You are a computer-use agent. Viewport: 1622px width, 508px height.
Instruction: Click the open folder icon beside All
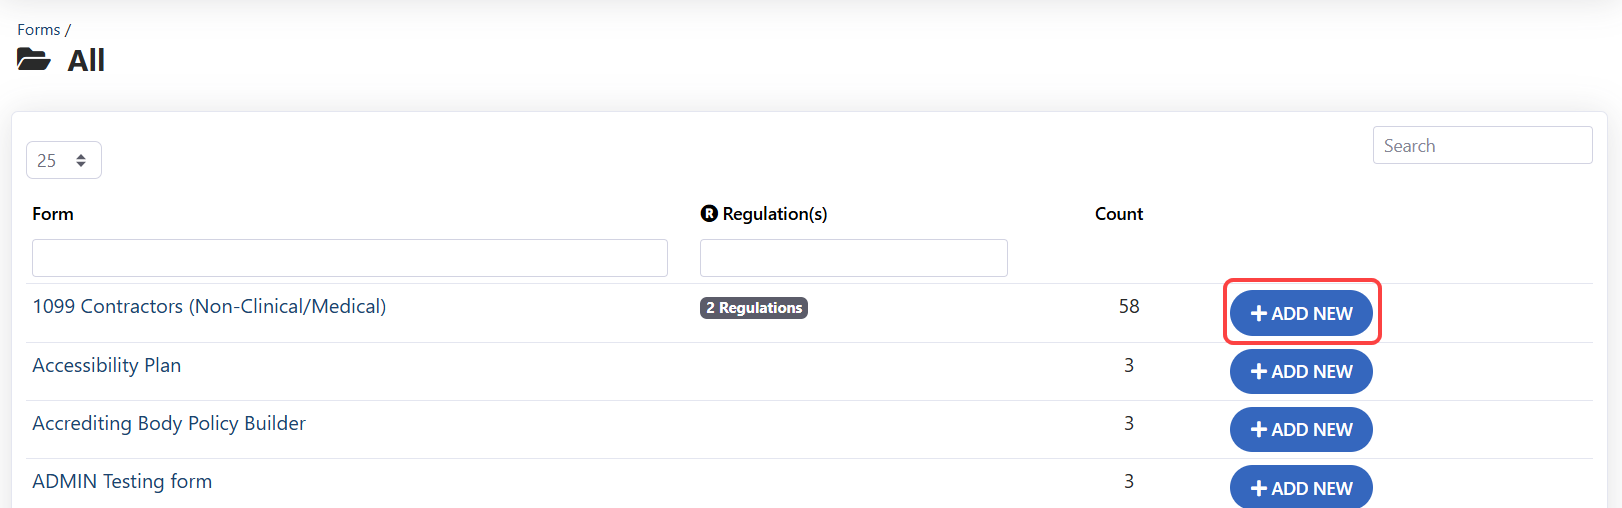pos(33,60)
